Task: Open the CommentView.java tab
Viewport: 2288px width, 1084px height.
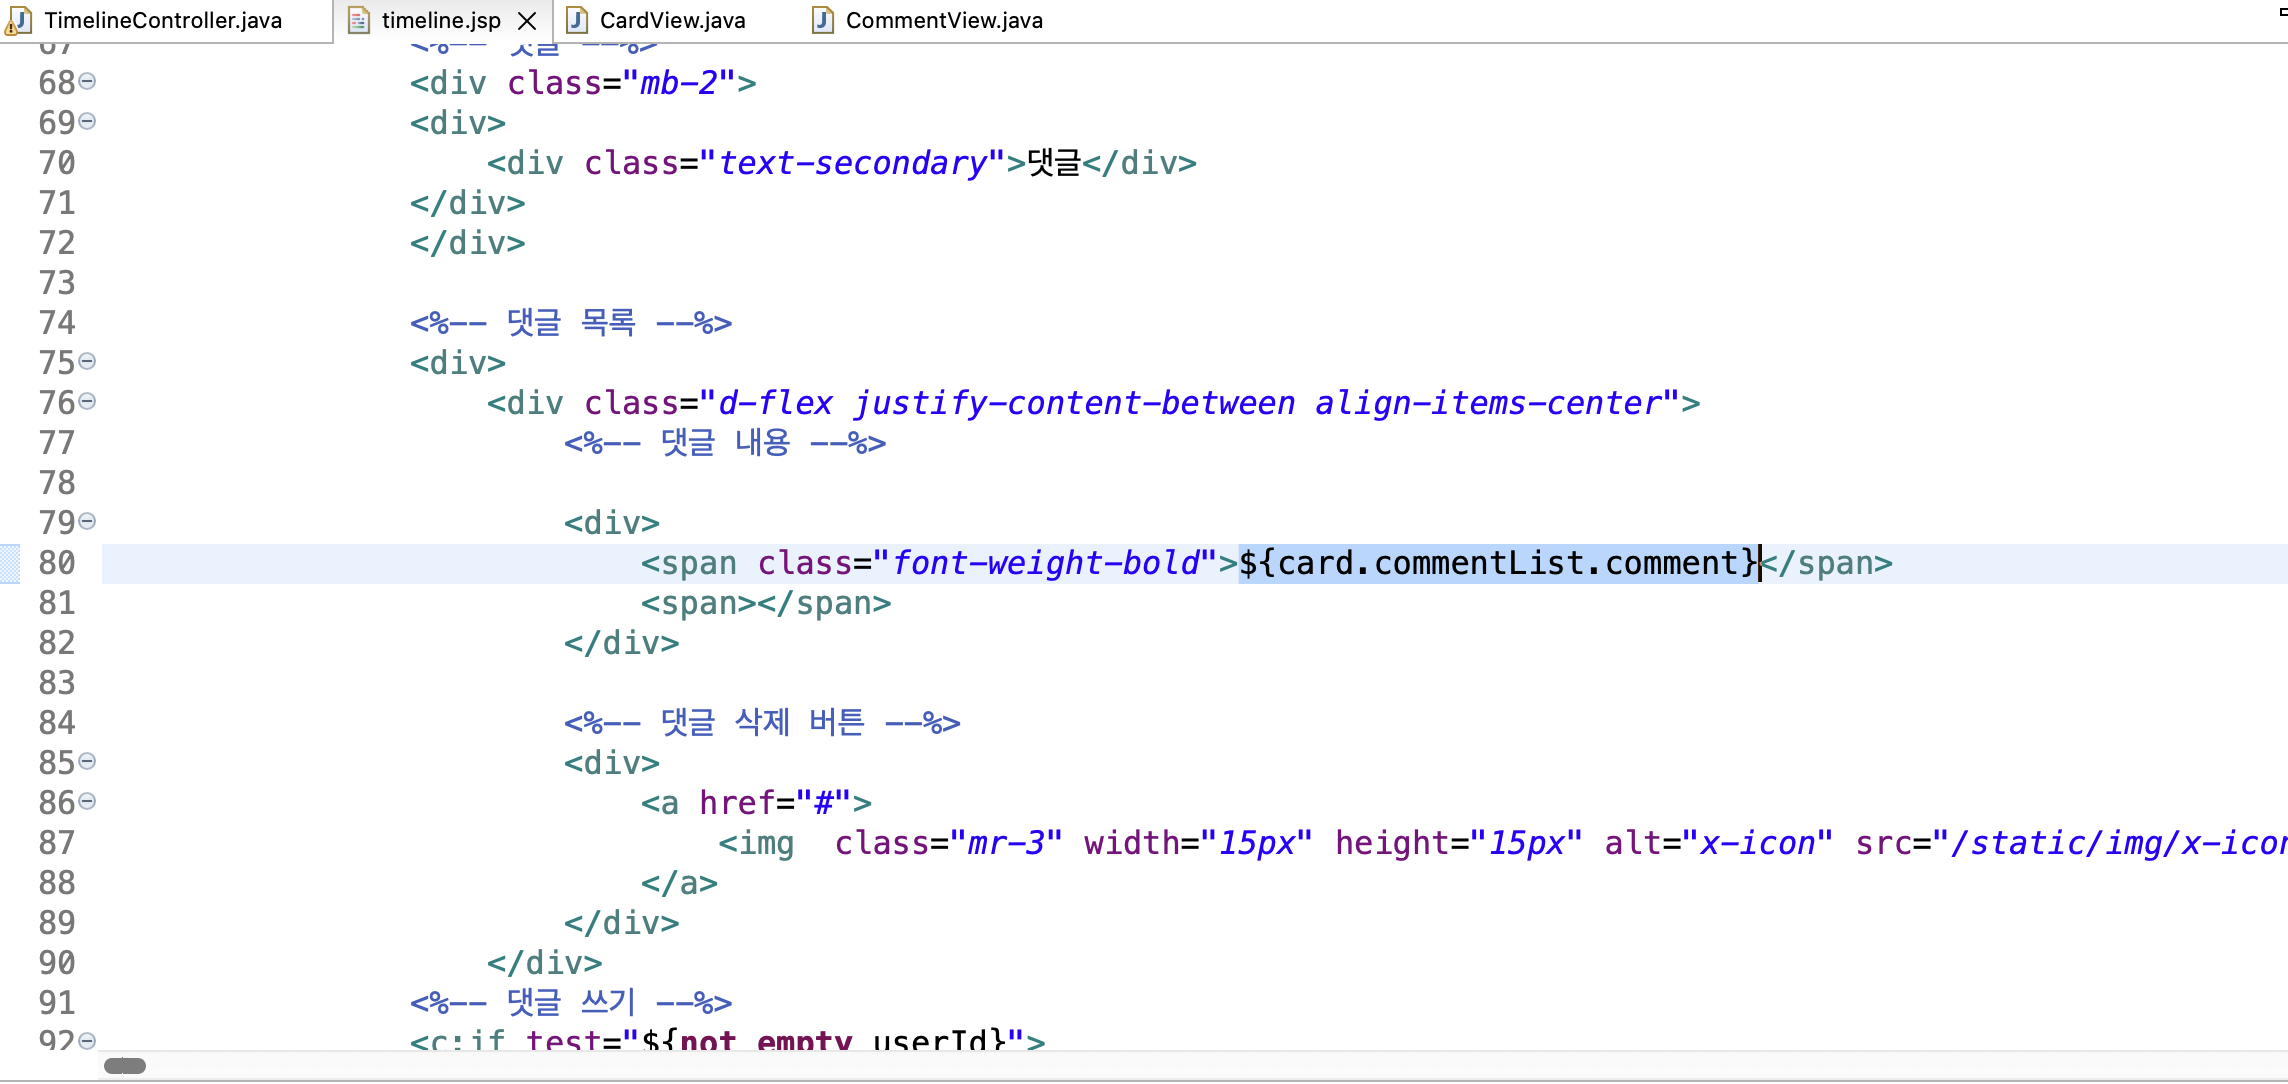Action: [x=943, y=20]
